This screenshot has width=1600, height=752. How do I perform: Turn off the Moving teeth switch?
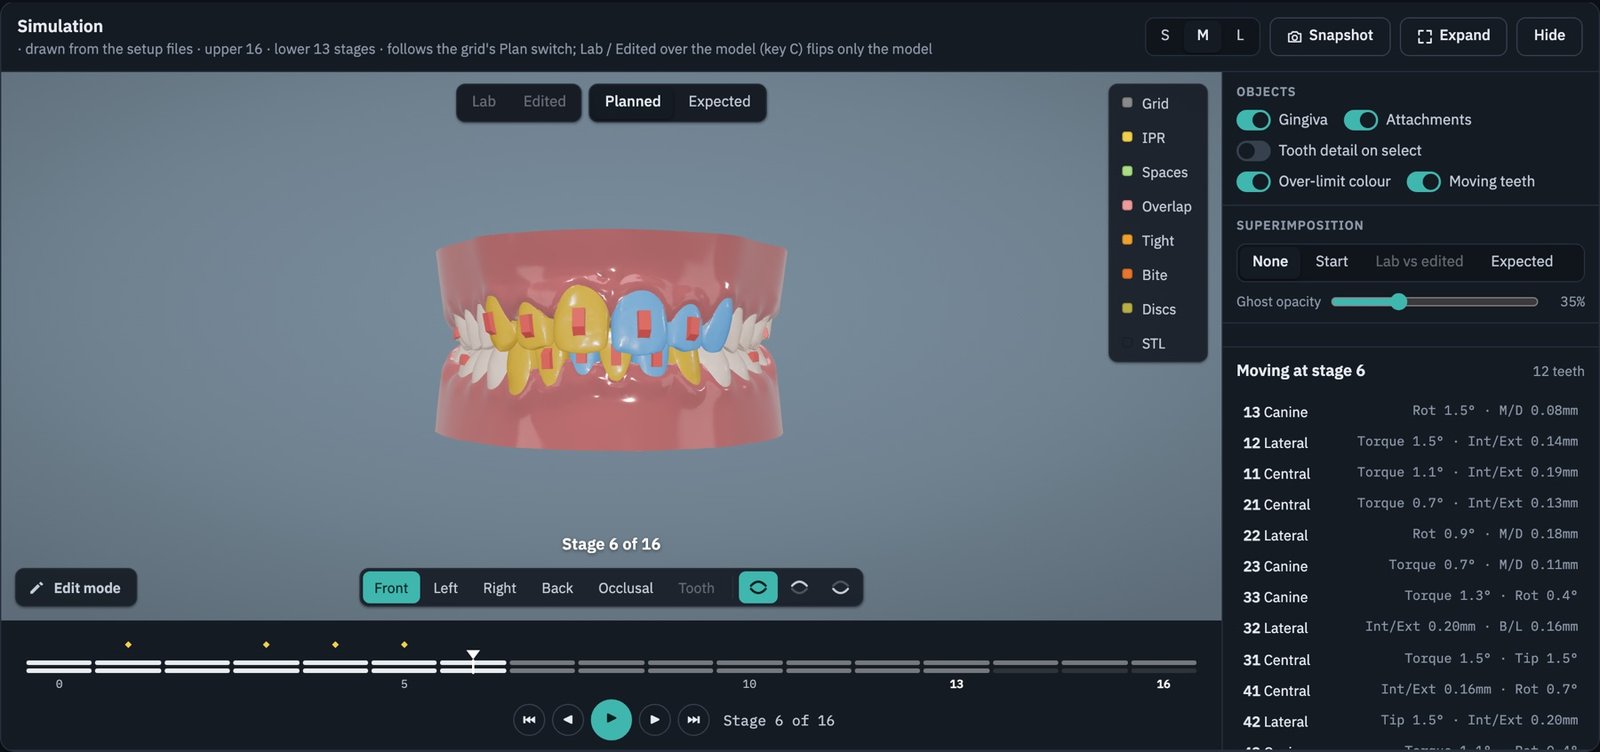tap(1423, 182)
